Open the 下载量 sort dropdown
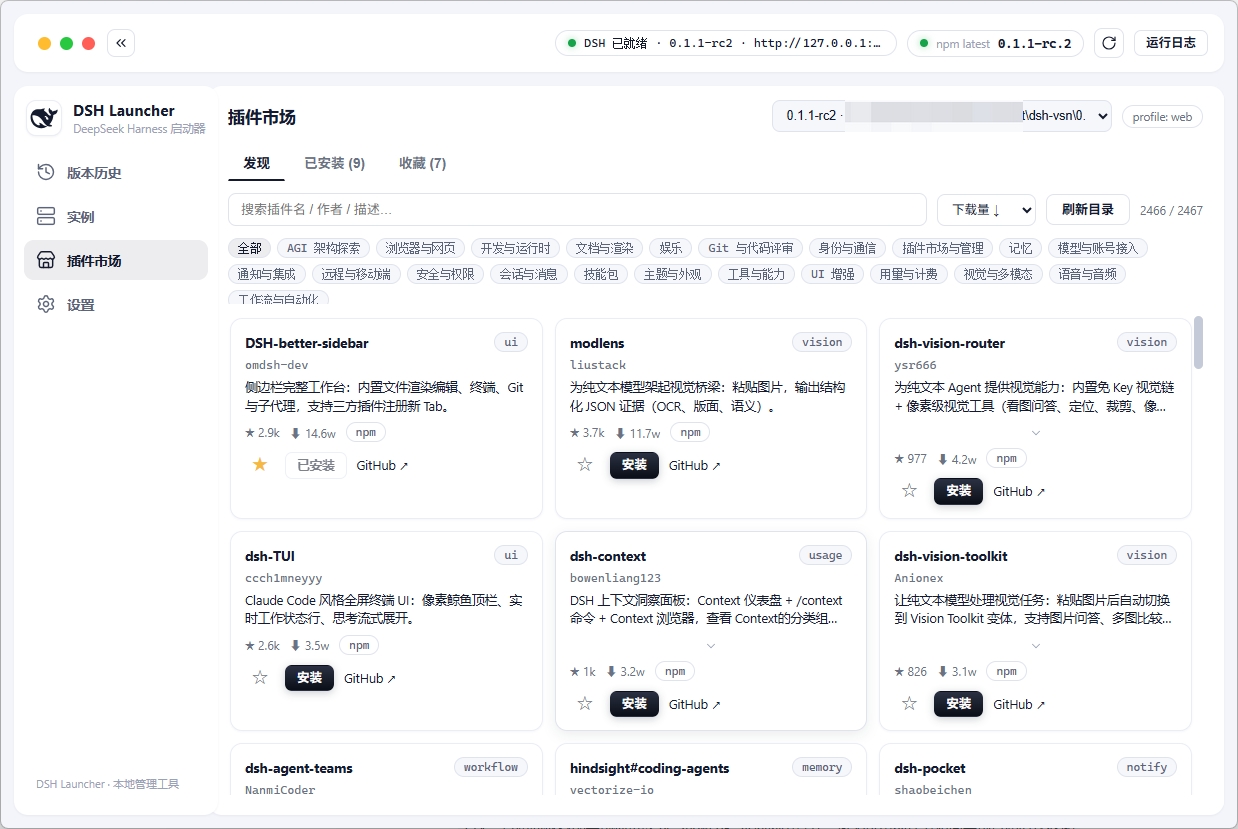This screenshot has width=1238, height=829. tap(986, 210)
